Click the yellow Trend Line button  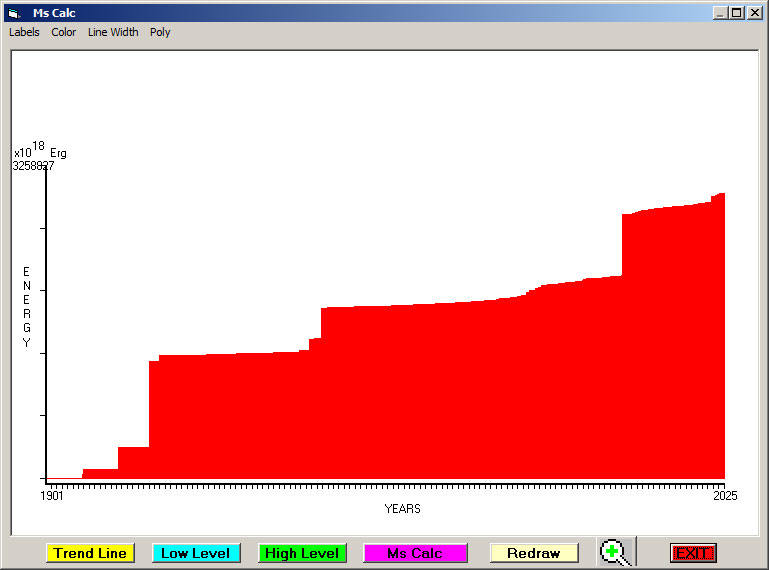click(90, 553)
